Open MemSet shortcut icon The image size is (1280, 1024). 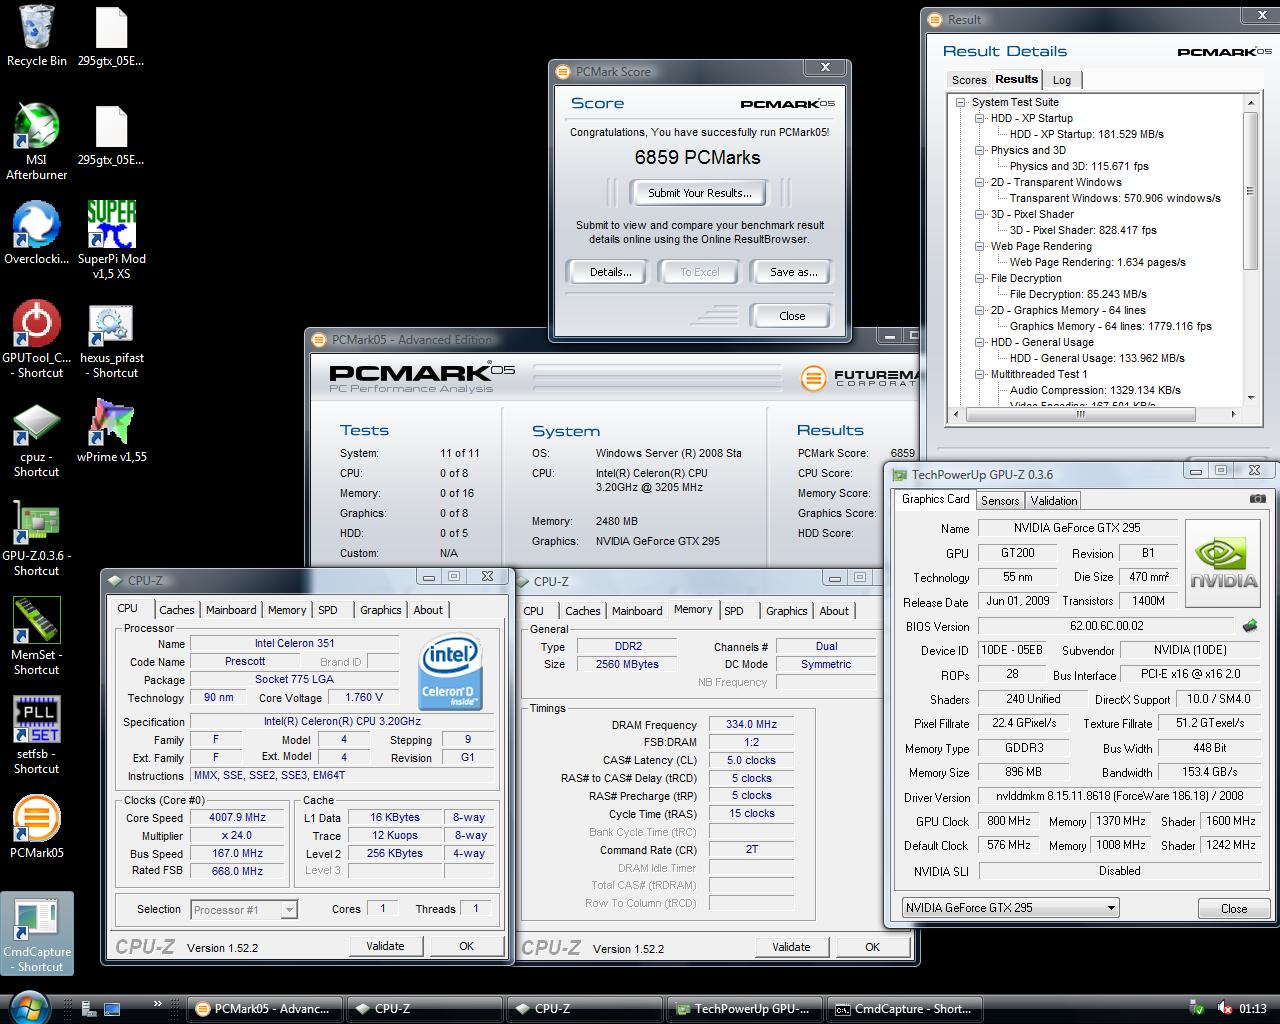(37, 637)
